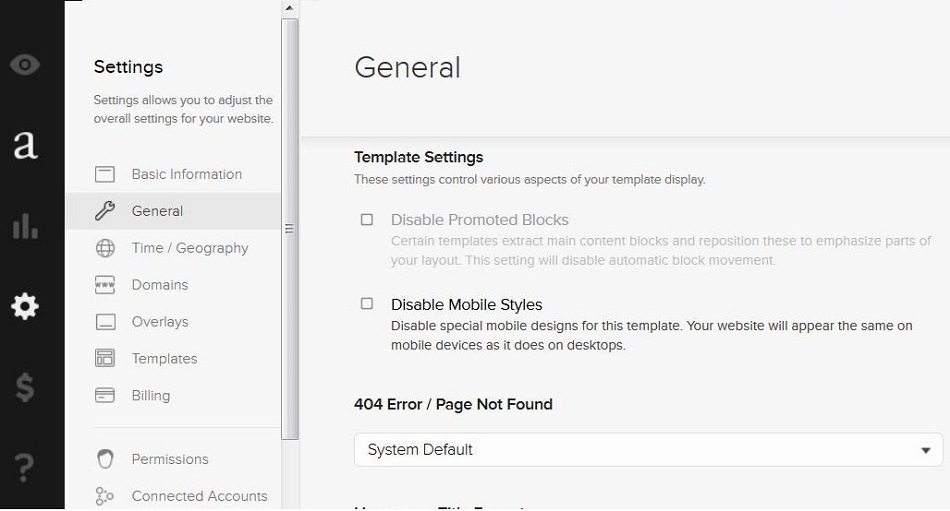
Task: Open the Templates settings page
Action: point(164,359)
